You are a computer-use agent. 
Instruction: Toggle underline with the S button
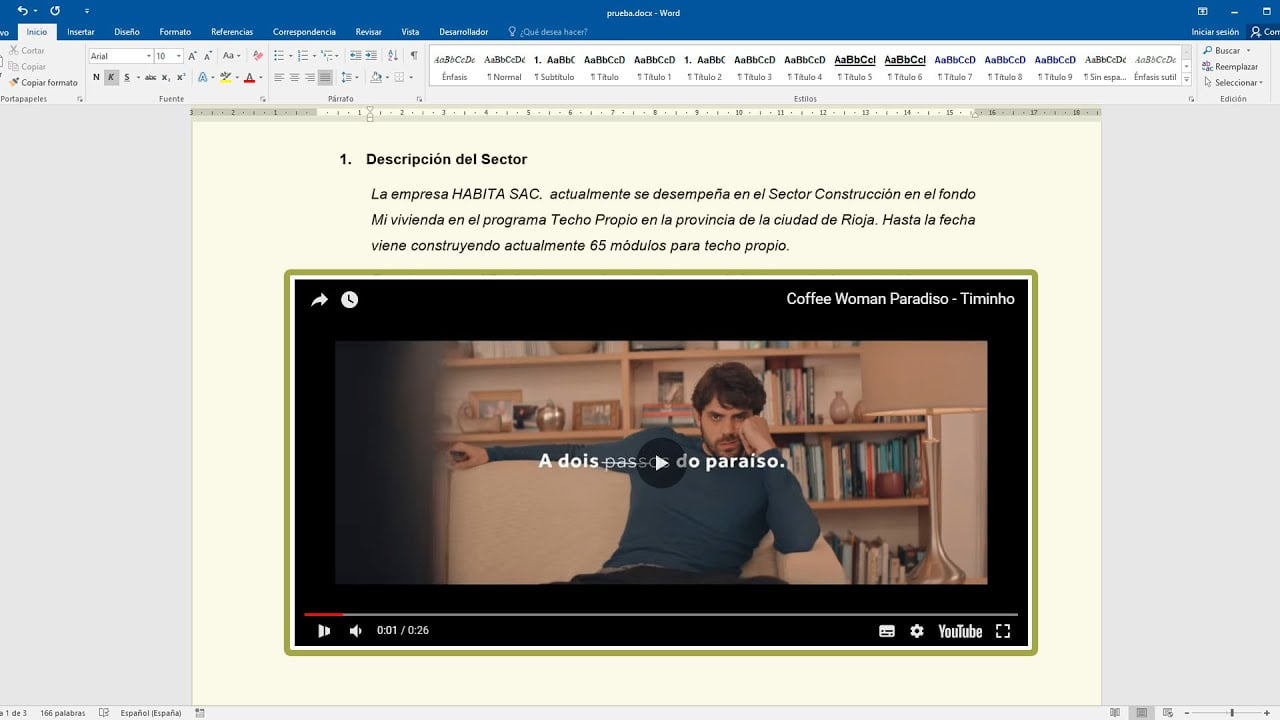[127, 77]
